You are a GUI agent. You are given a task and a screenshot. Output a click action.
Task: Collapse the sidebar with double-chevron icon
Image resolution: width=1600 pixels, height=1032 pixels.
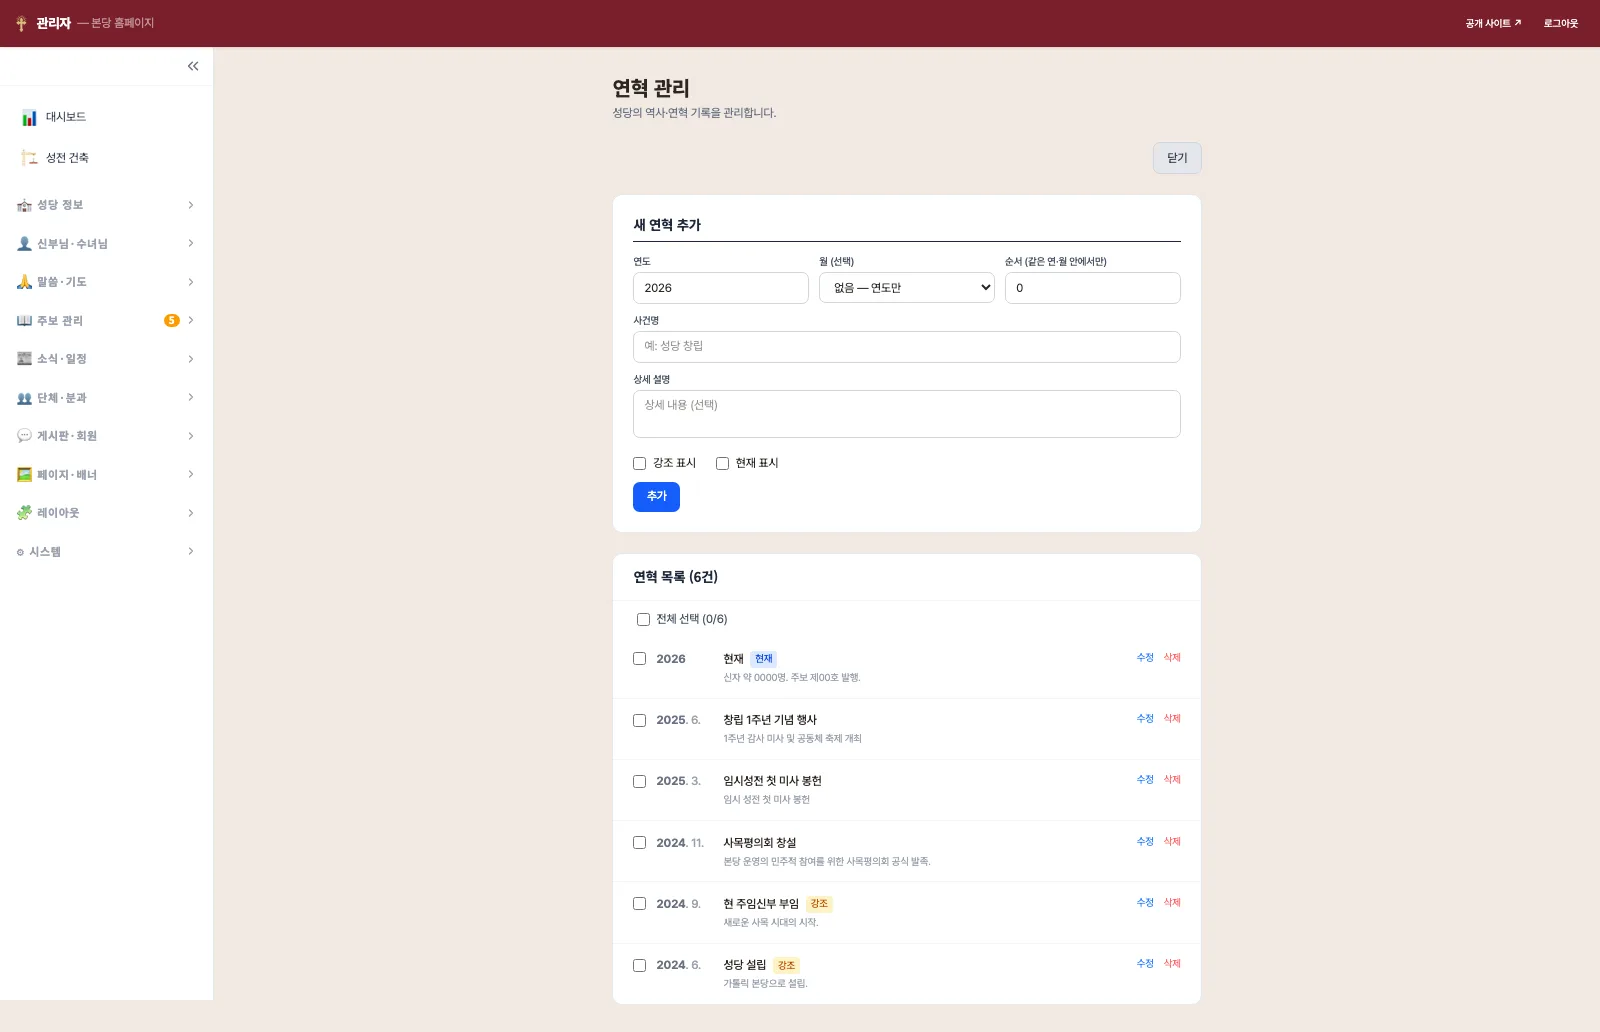point(193,66)
